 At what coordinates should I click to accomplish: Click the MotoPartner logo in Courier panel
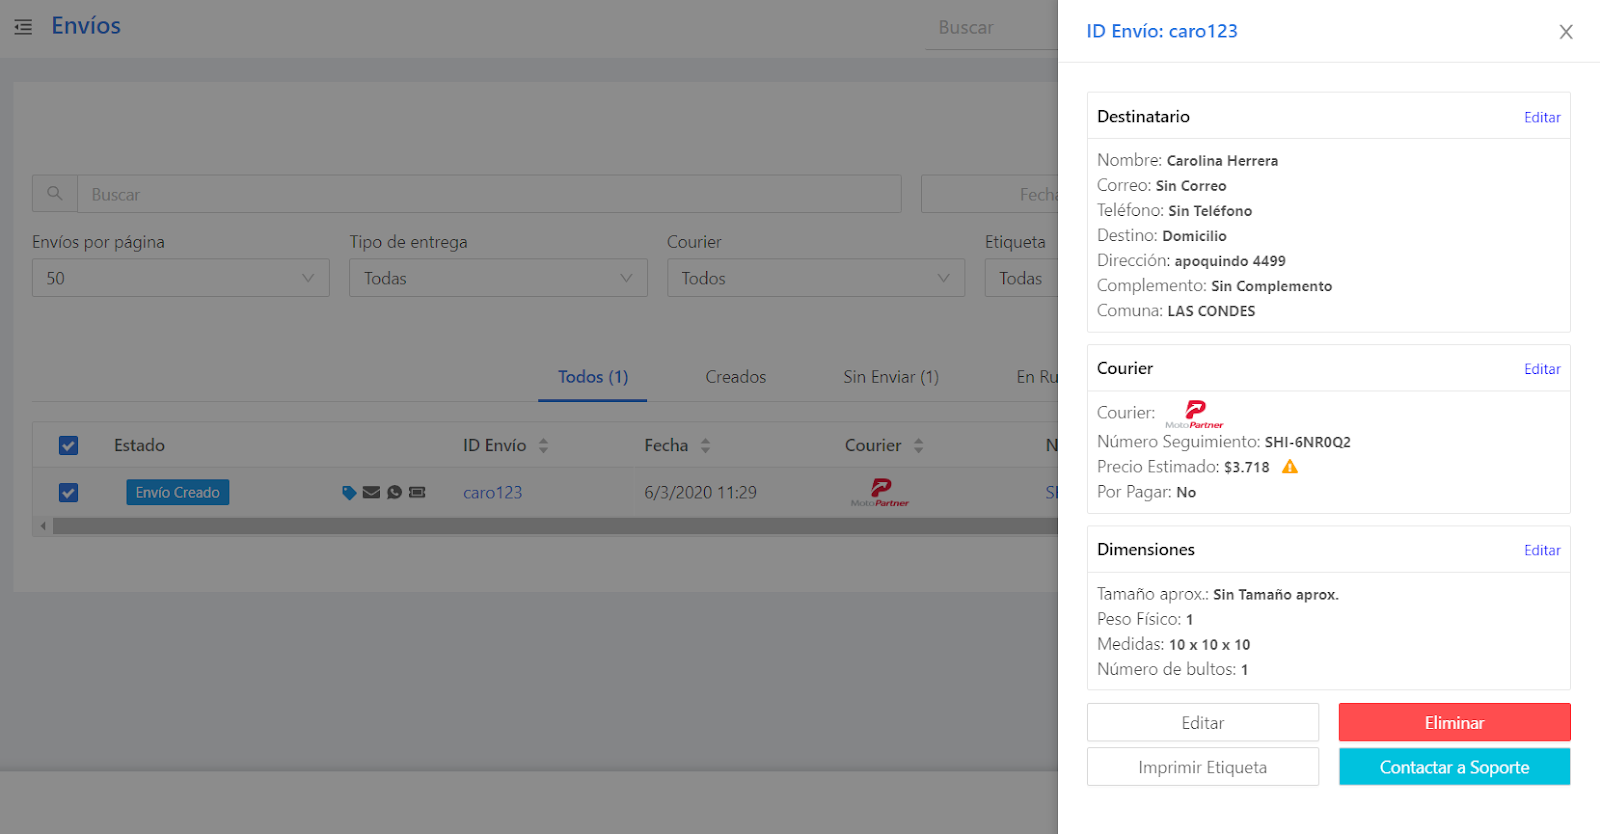pyautogui.click(x=1194, y=413)
